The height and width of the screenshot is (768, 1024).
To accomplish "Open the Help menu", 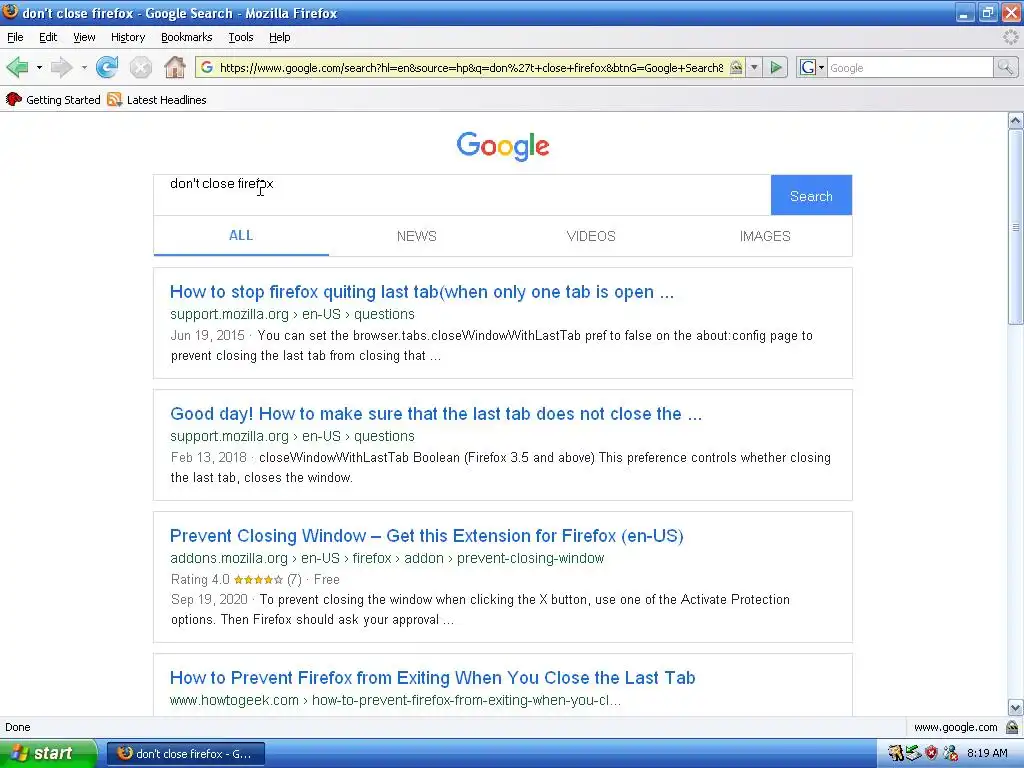I will pos(280,37).
